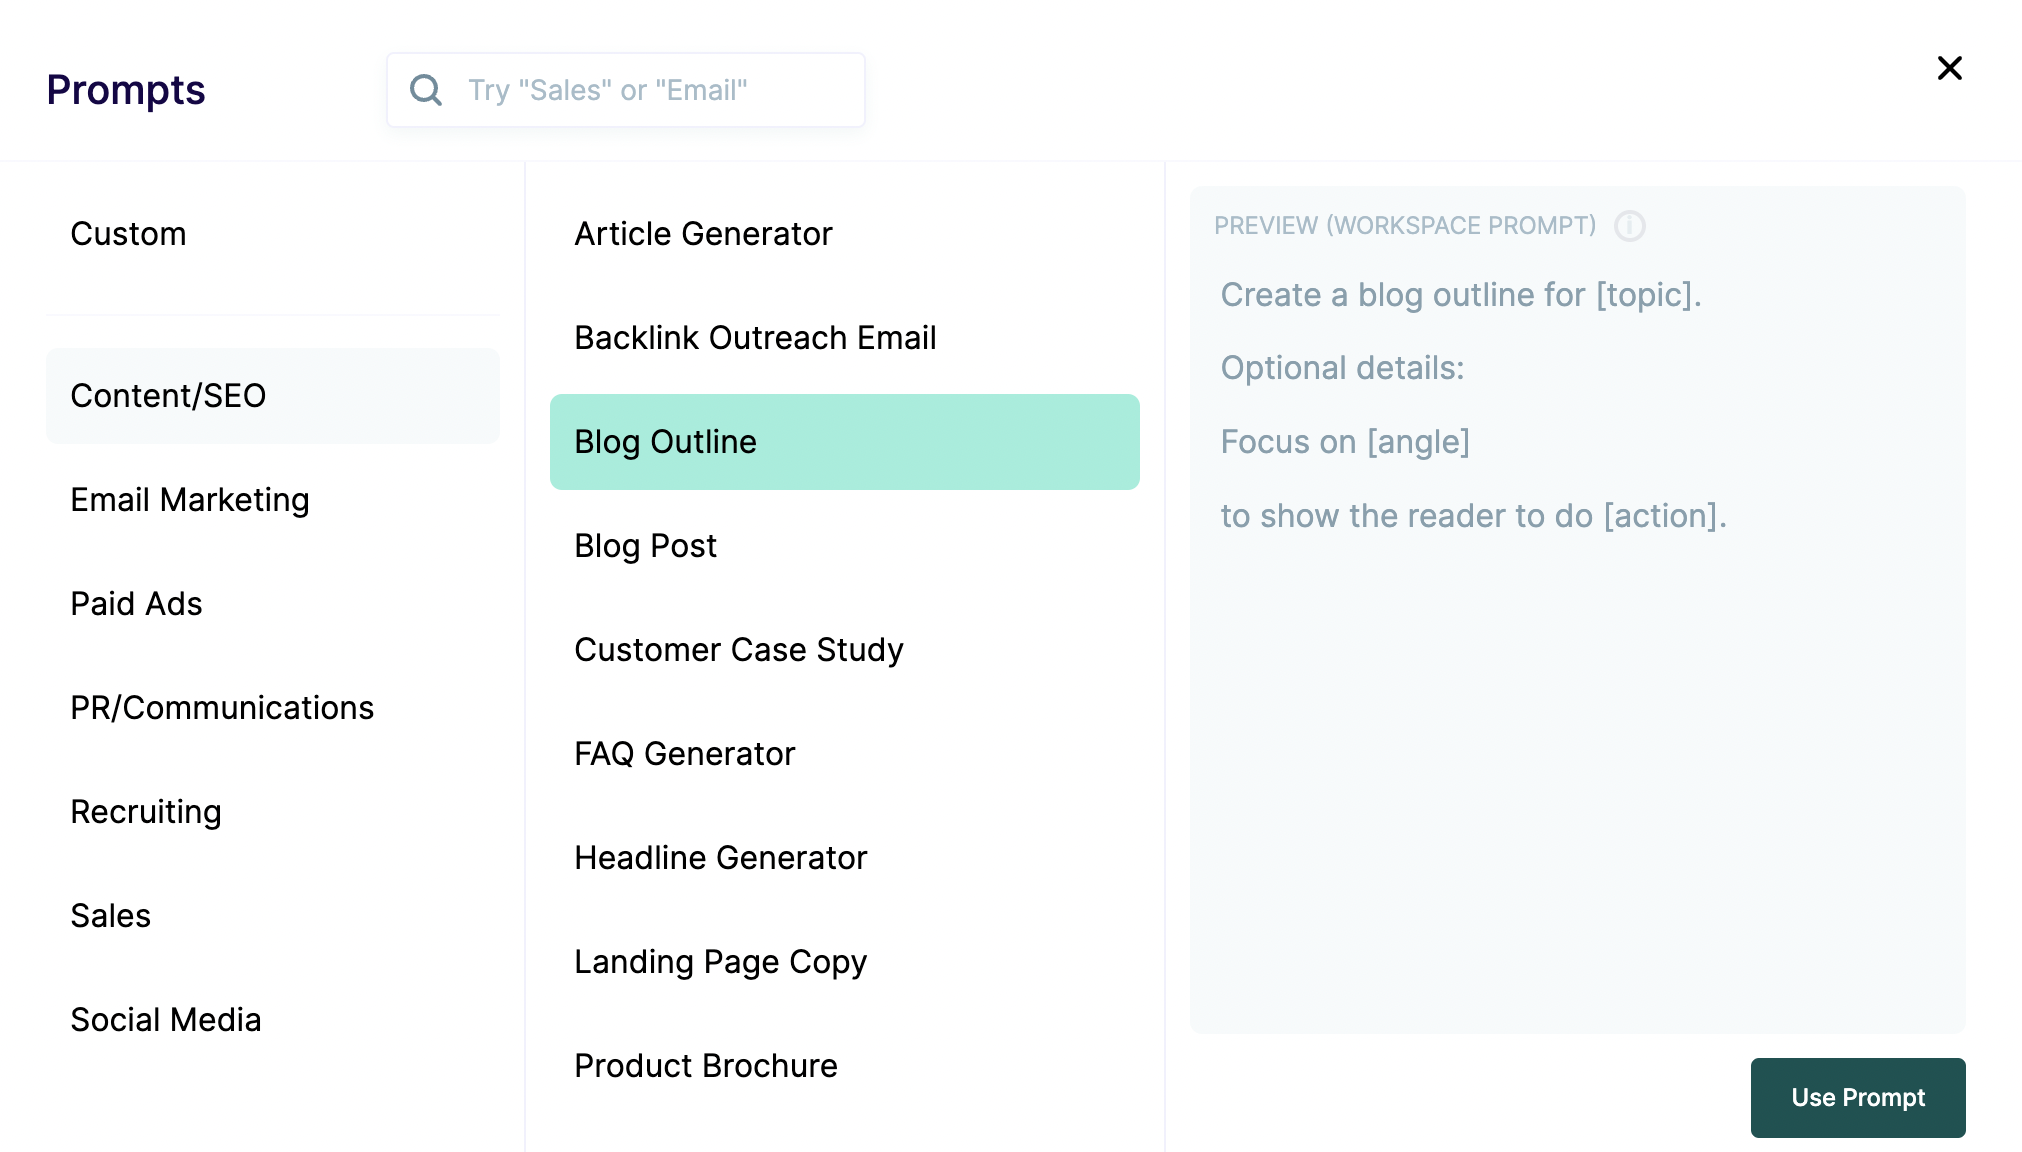This screenshot has width=2022, height=1152.
Task: Open the Content/SEO category
Action: pyautogui.click(x=169, y=396)
